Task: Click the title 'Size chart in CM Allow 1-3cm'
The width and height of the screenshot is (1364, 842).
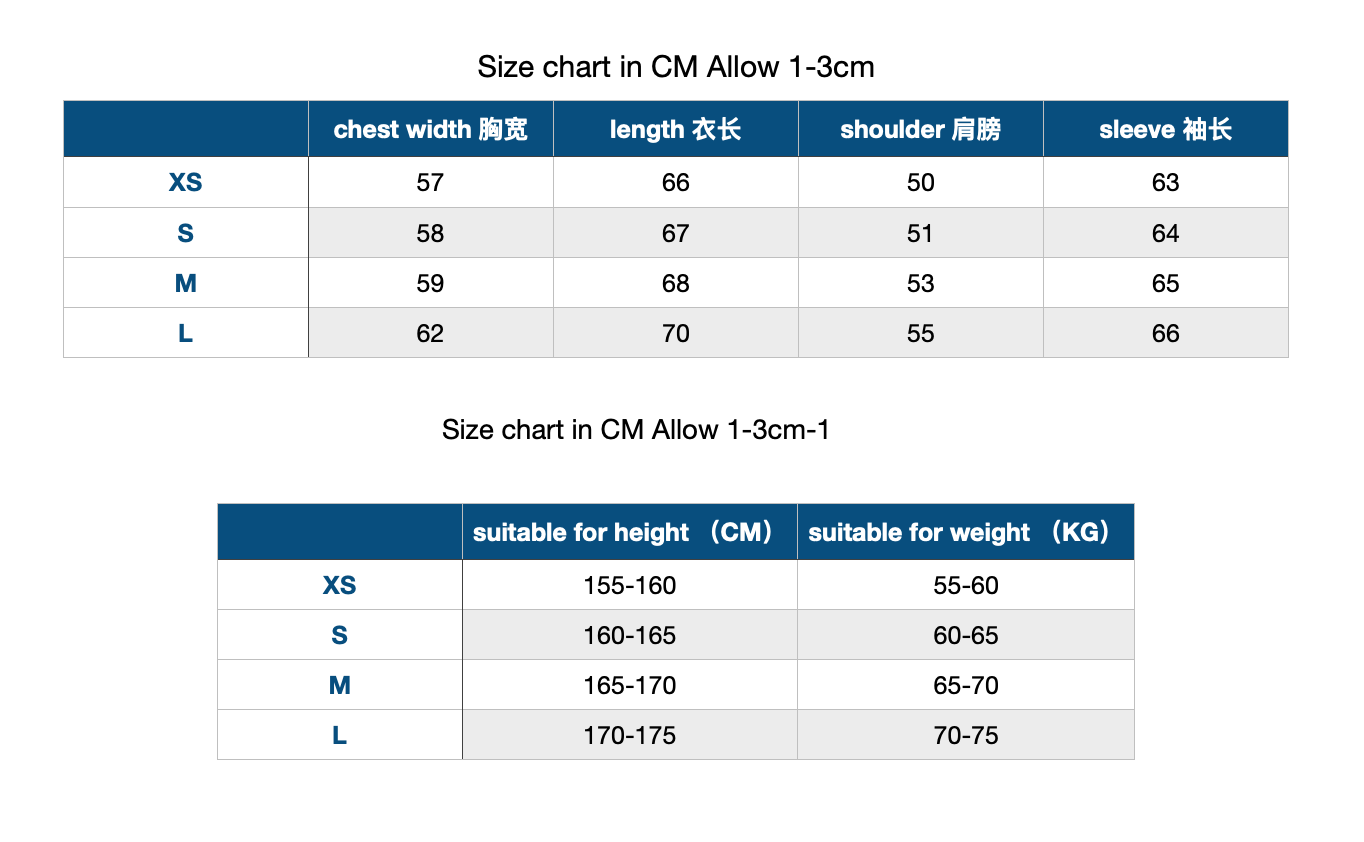Action: (676, 67)
